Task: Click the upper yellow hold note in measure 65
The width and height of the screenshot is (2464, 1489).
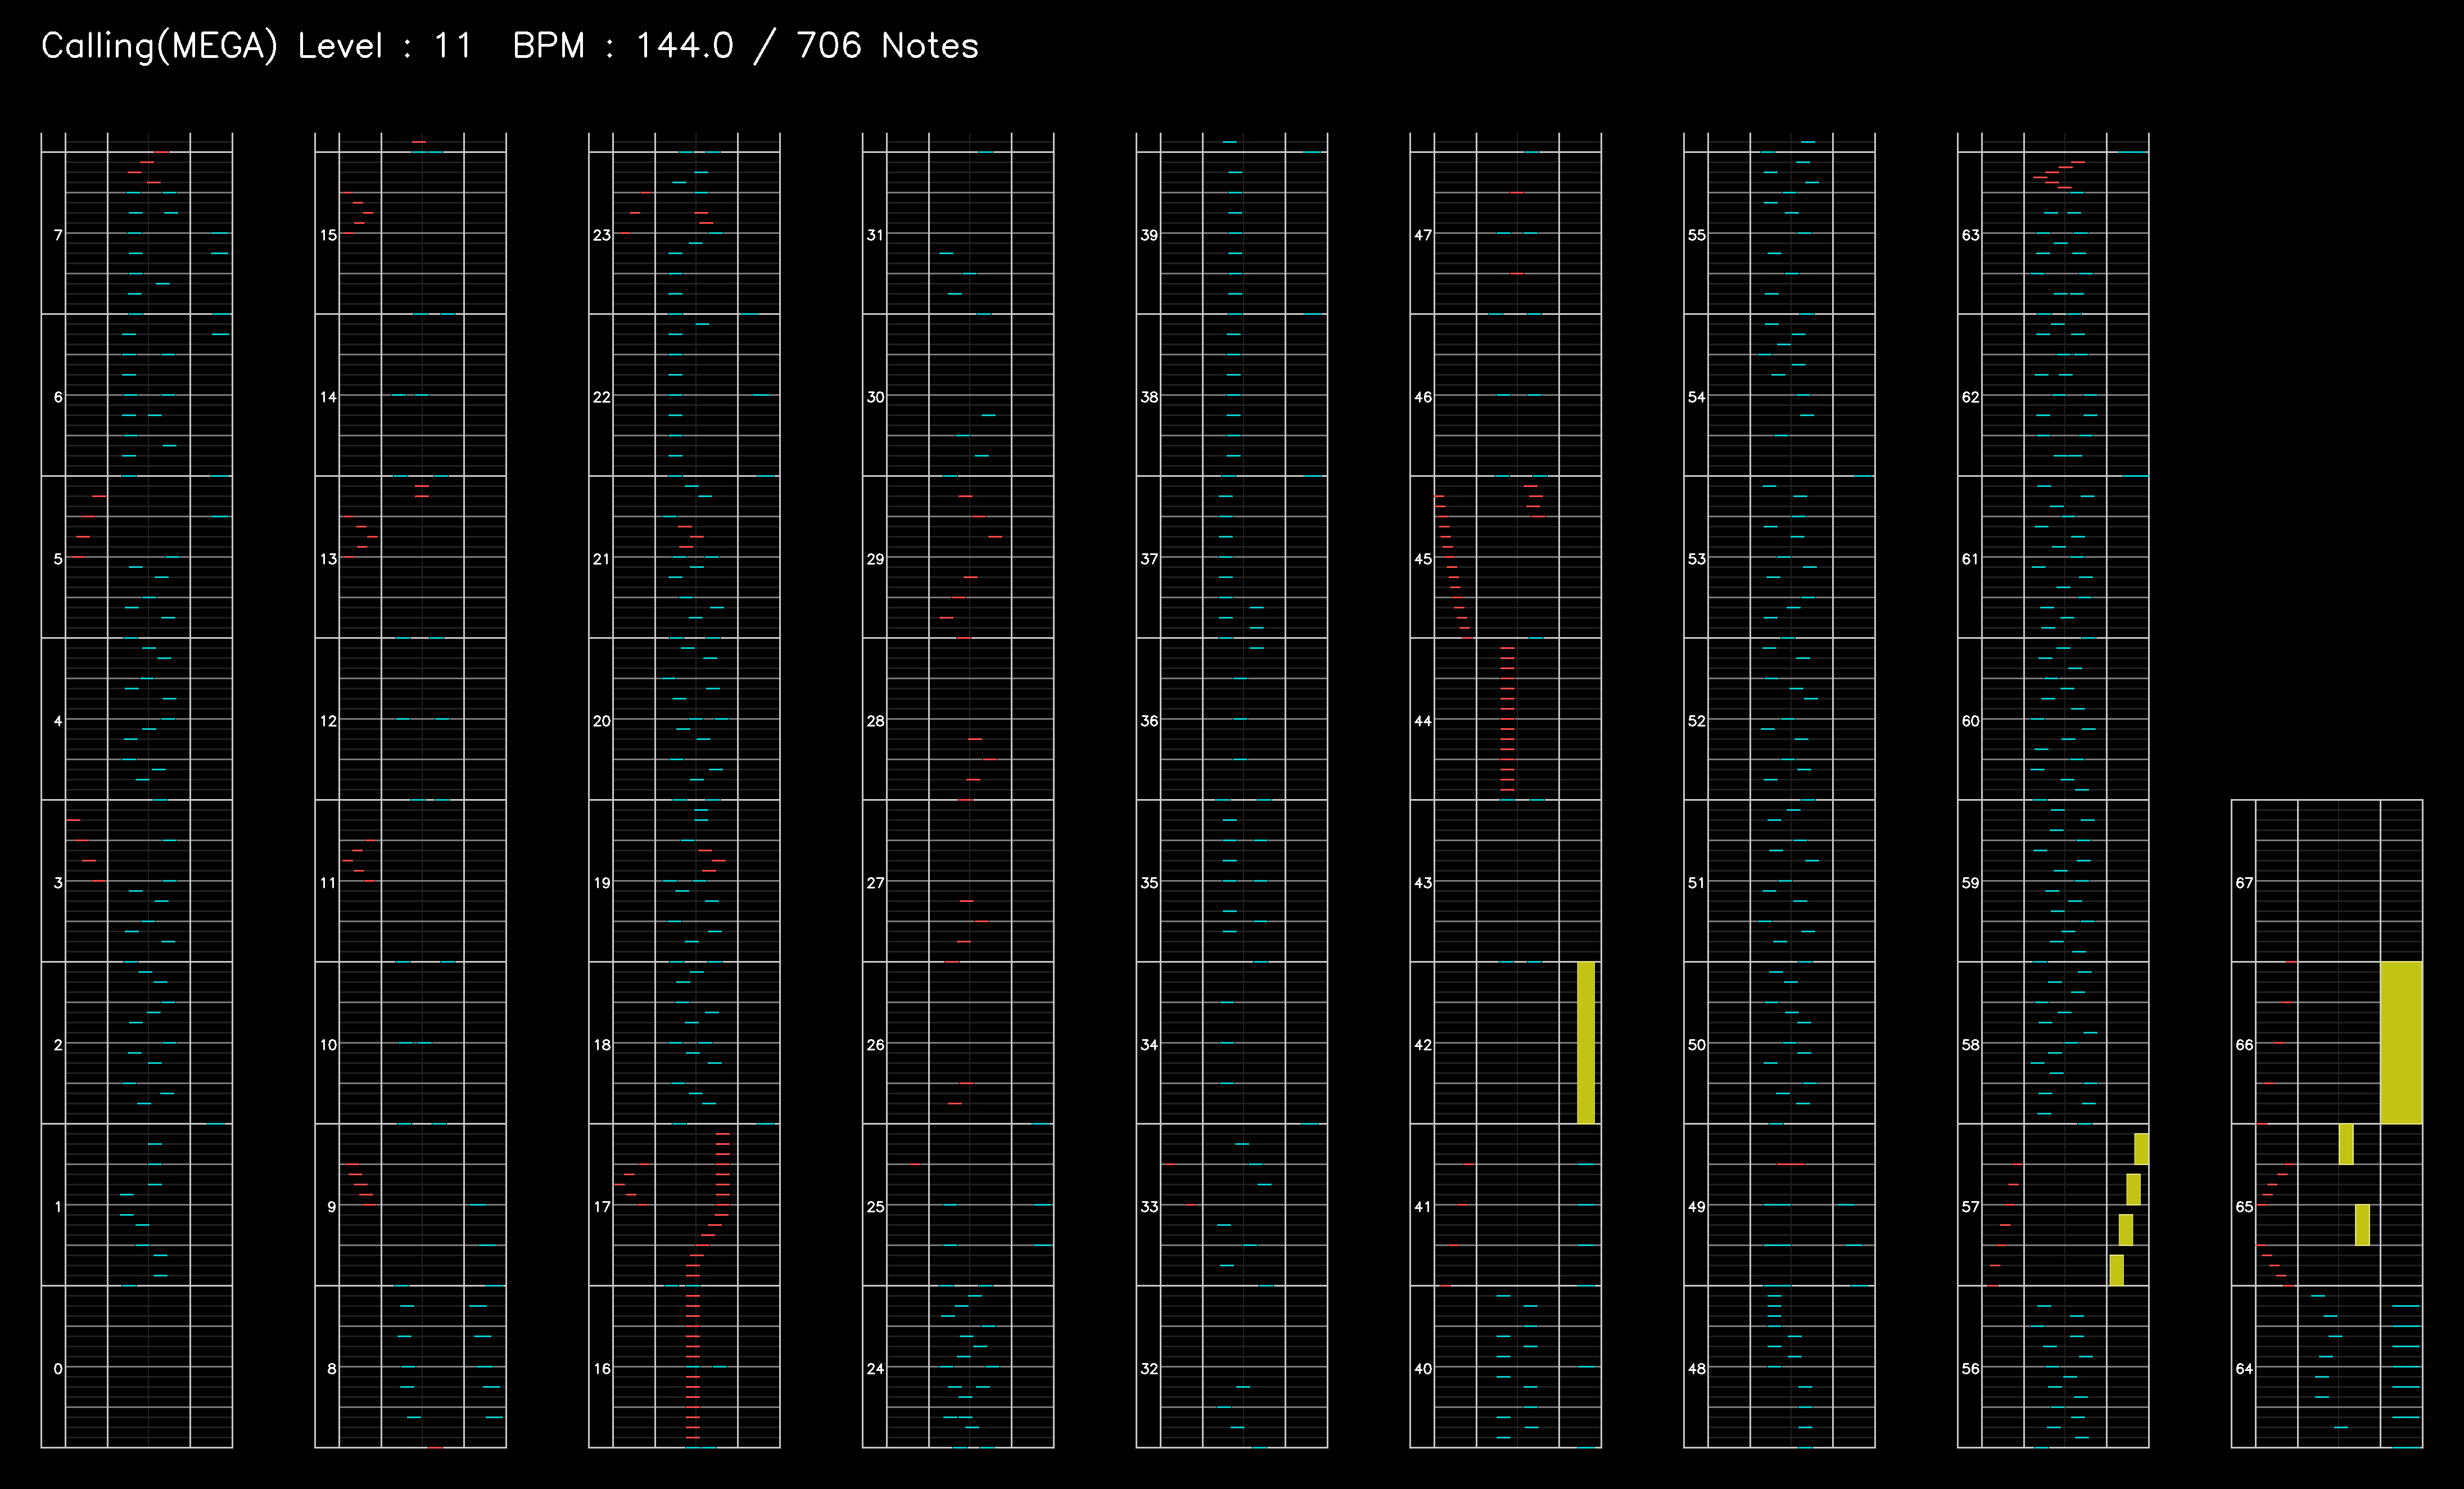Action: coord(2345,1144)
